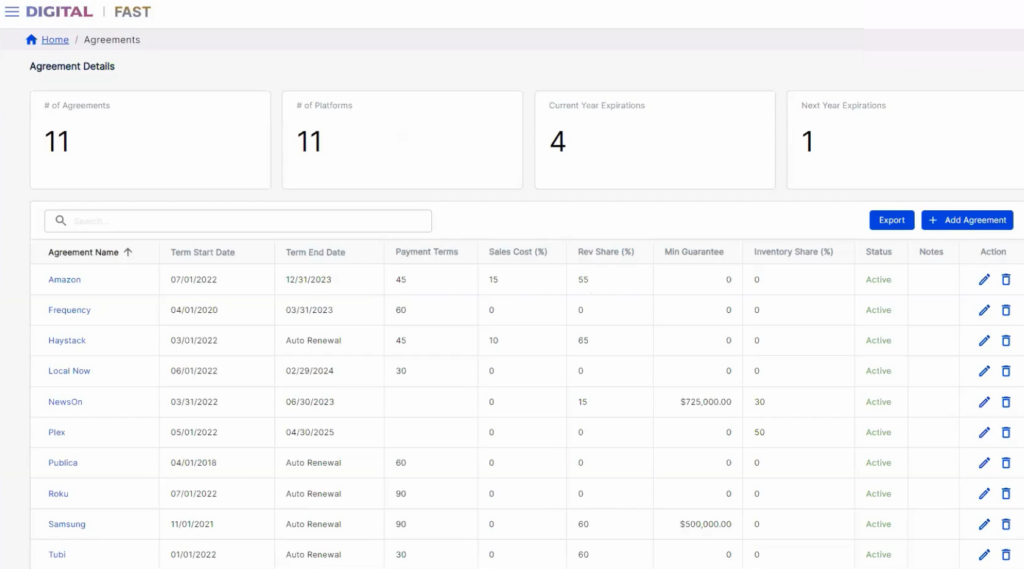
Task: Toggle sort arrow on Agreement Name column
Action: coord(128,252)
